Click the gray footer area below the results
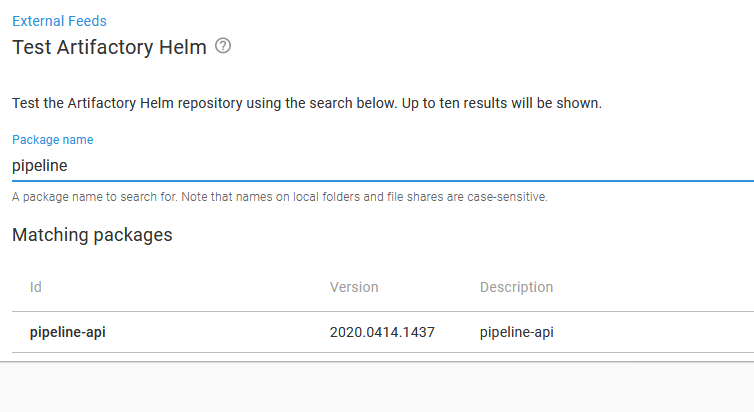Screen dimensions: 754x412 pos(377,388)
